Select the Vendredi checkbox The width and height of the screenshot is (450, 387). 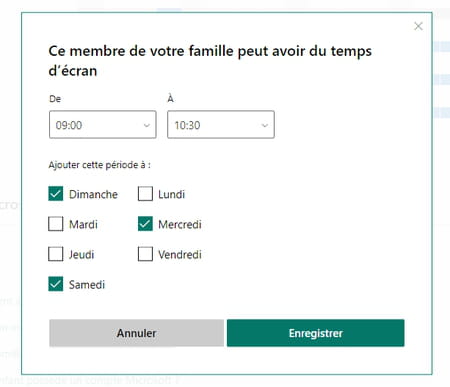point(145,254)
